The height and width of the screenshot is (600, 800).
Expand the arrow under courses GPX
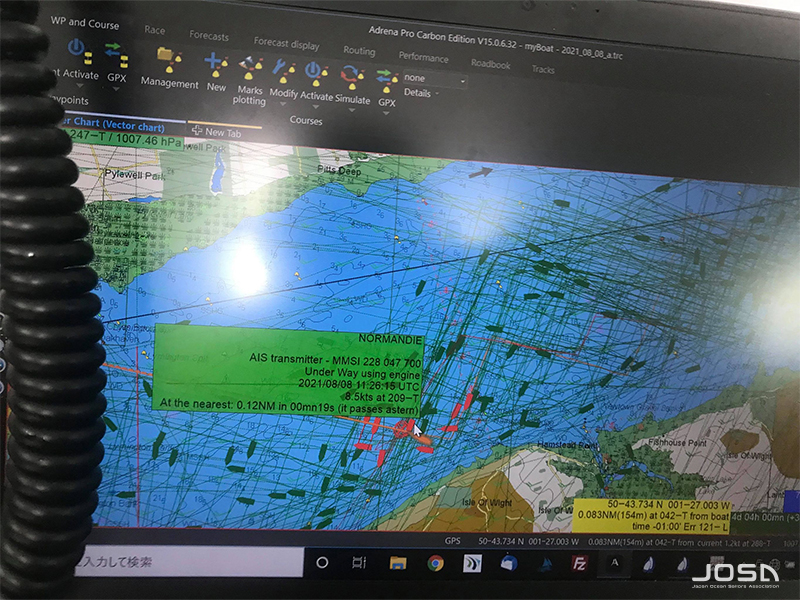tap(386, 113)
